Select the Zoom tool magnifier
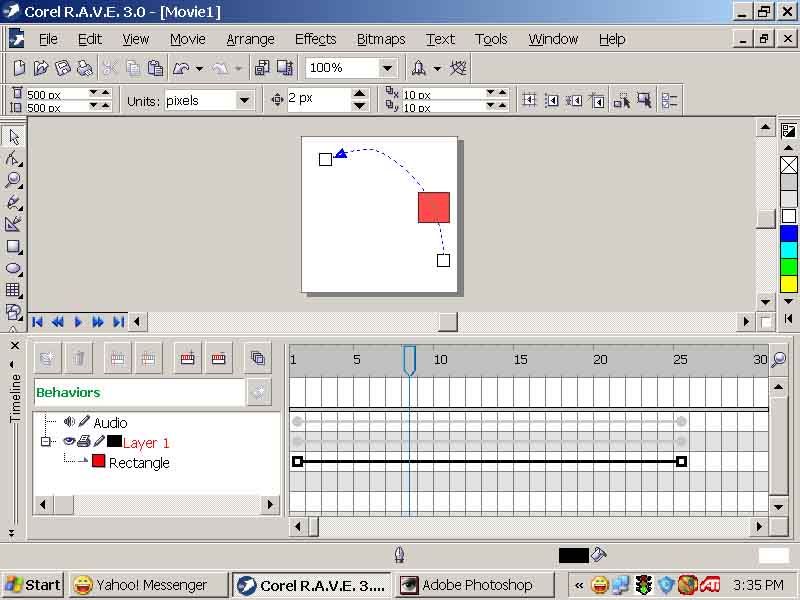The width and height of the screenshot is (800, 600). pyautogui.click(x=13, y=180)
